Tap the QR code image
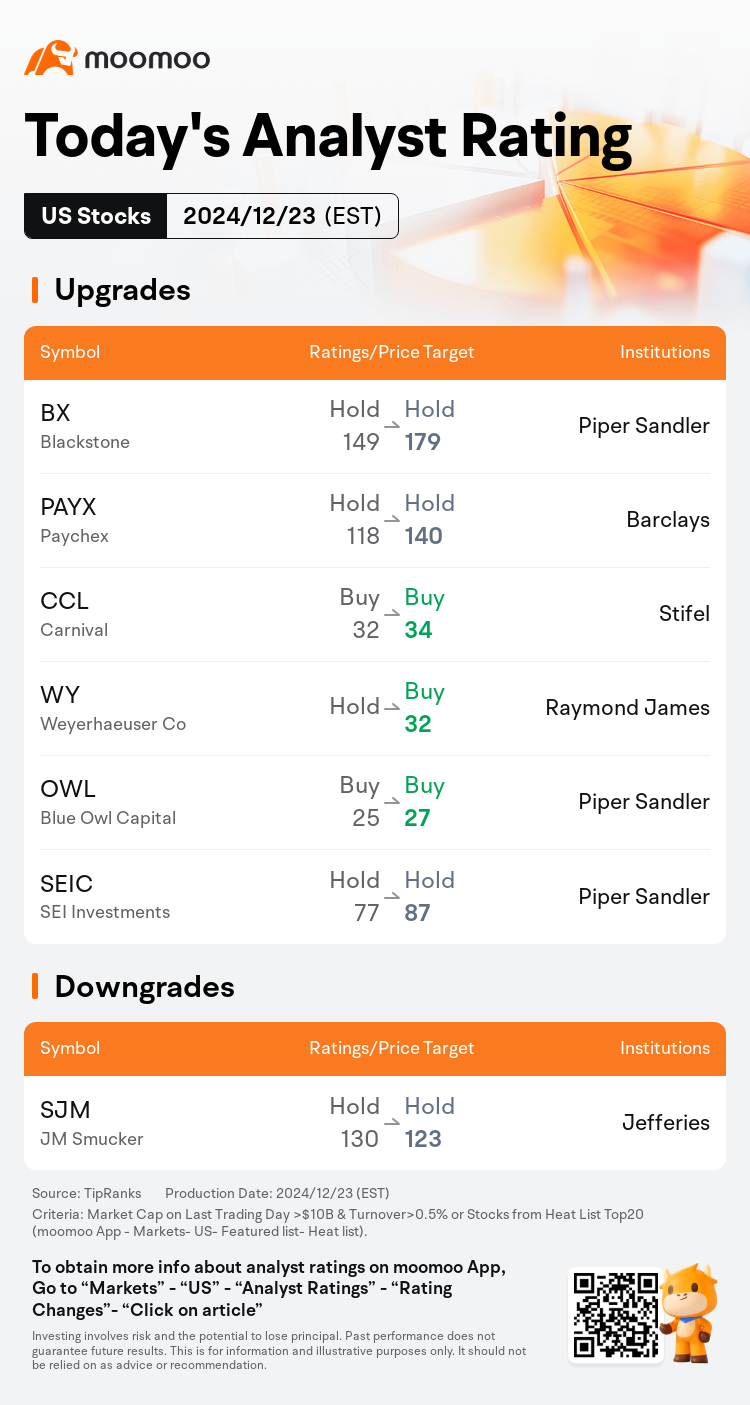750x1405 pixels. point(615,1315)
